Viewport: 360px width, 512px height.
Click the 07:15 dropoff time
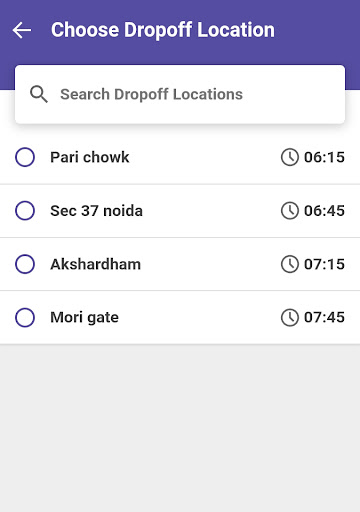point(324,264)
